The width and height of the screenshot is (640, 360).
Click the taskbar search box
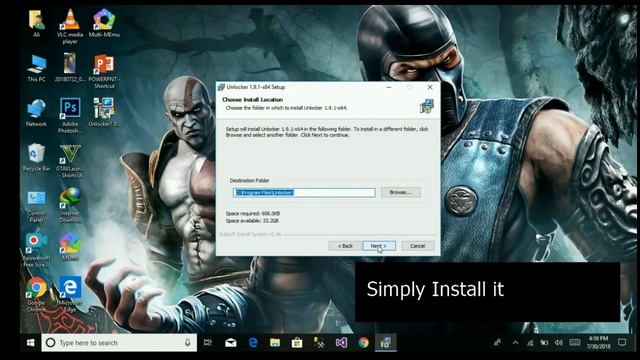coord(119,342)
